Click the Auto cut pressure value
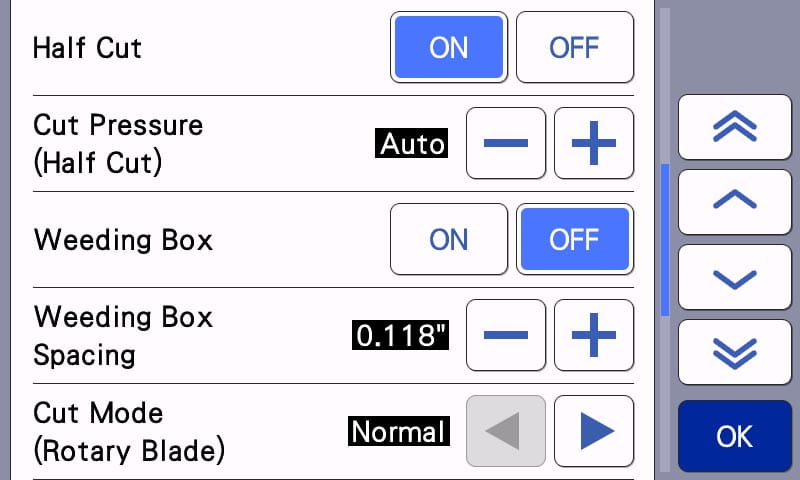 [x=412, y=144]
